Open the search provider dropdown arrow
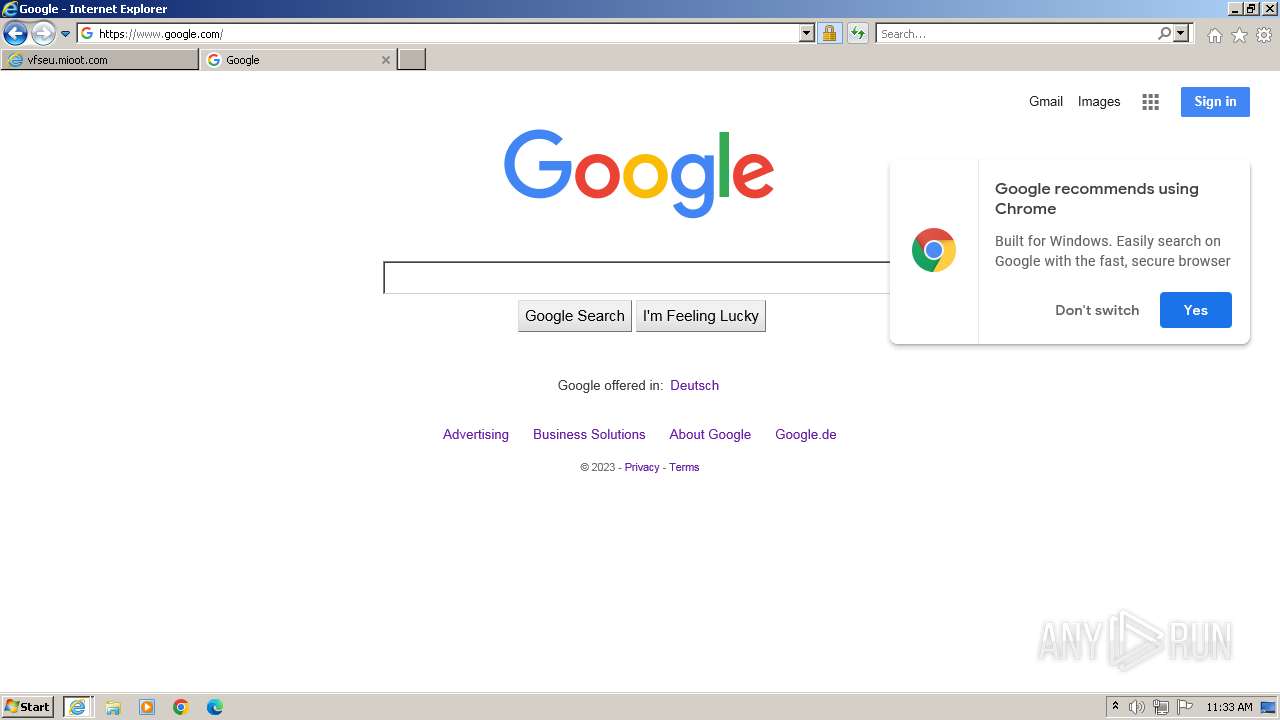Image resolution: width=1280 pixels, height=720 pixels. tap(1181, 33)
